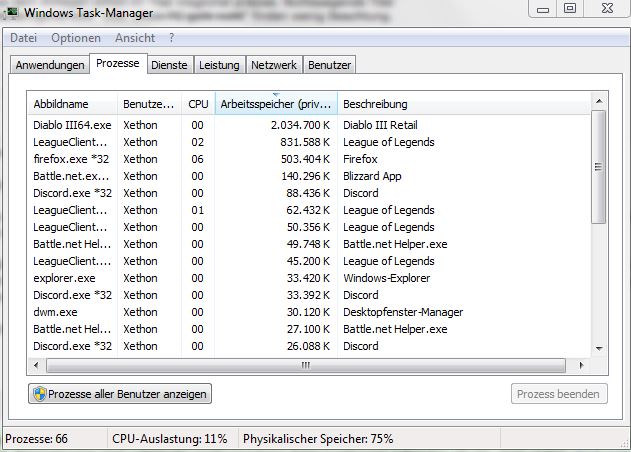The width and height of the screenshot is (631, 452).
Task: Select the firefox.exe *32 process
Action: click(309, 159)
